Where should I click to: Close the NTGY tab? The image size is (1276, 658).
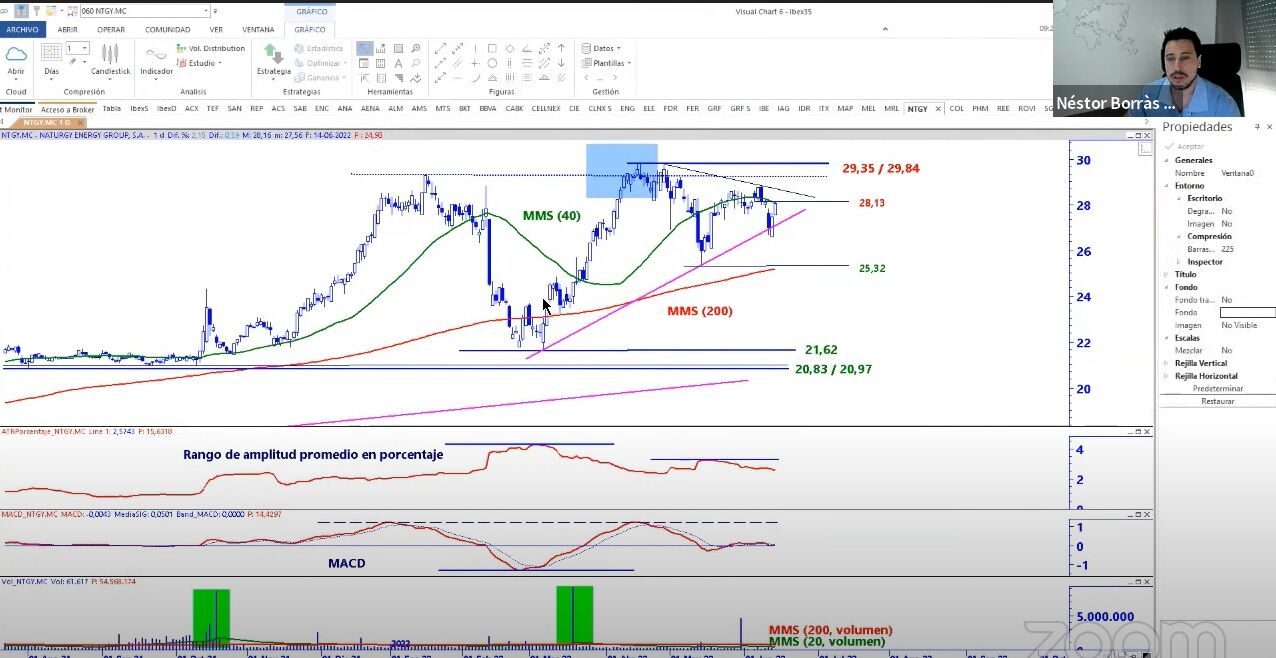[x=938, y=108]
